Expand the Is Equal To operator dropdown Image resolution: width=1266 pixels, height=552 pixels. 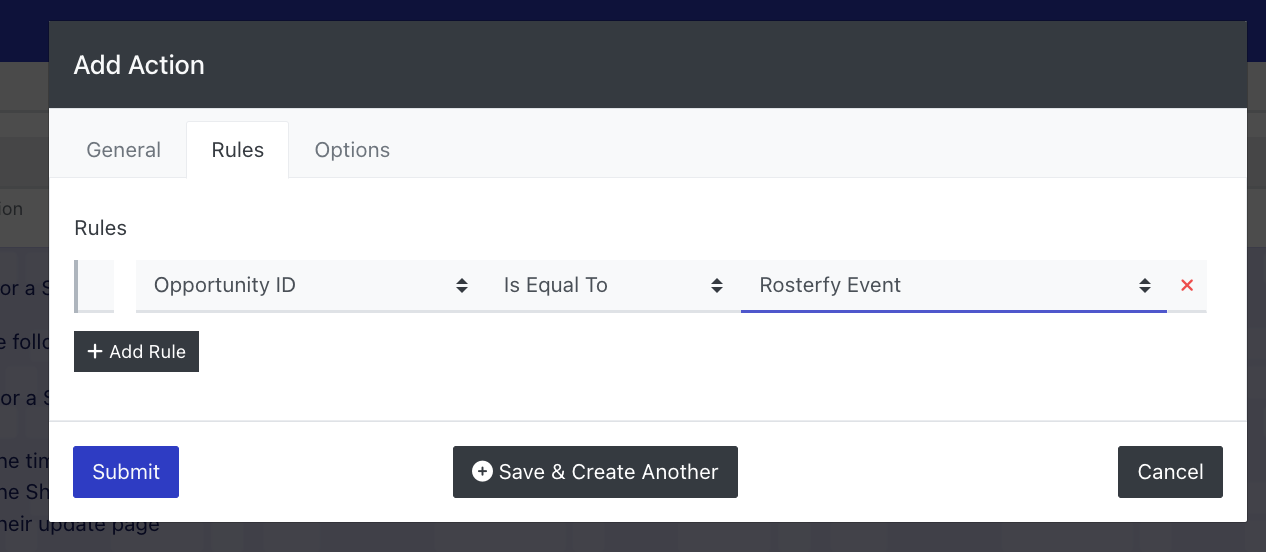pyautogui.click(x=613, y=286)
